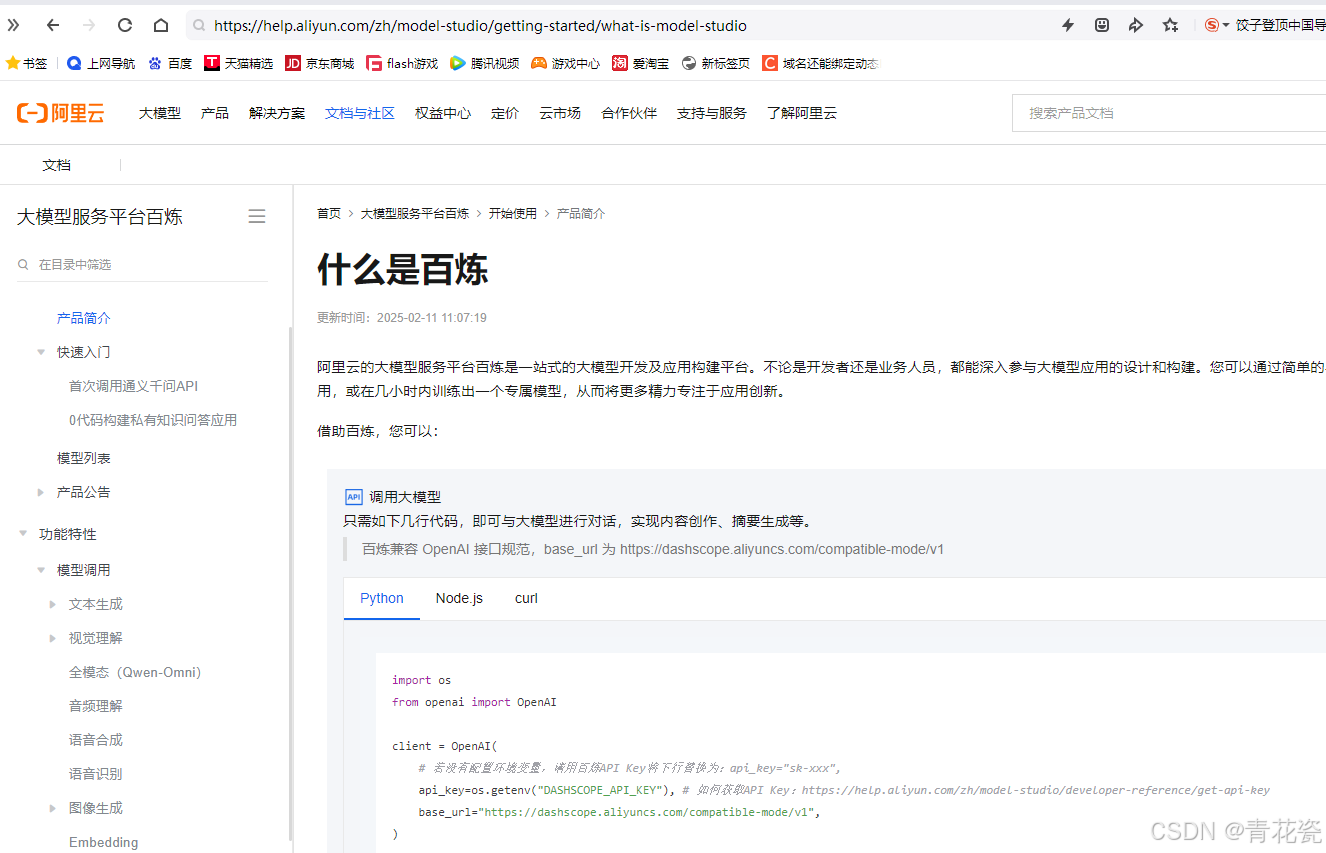
Task: Click the API icon beside 调用大模型
Action: (353, 496)
